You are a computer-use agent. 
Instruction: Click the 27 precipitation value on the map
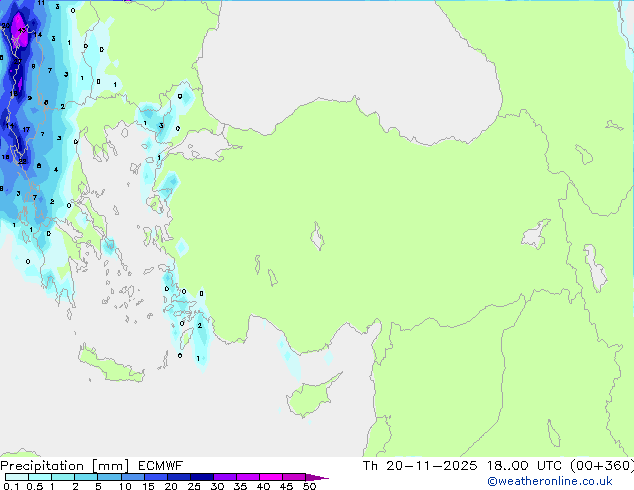17,61
